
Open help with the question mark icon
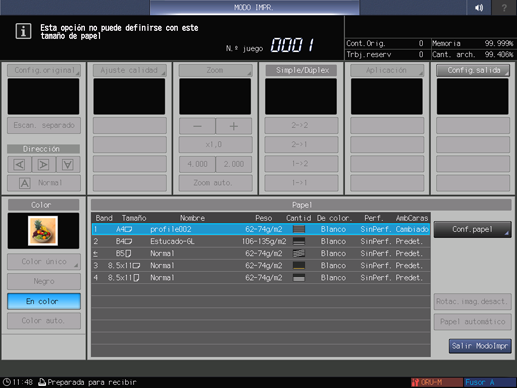[504, 7]
